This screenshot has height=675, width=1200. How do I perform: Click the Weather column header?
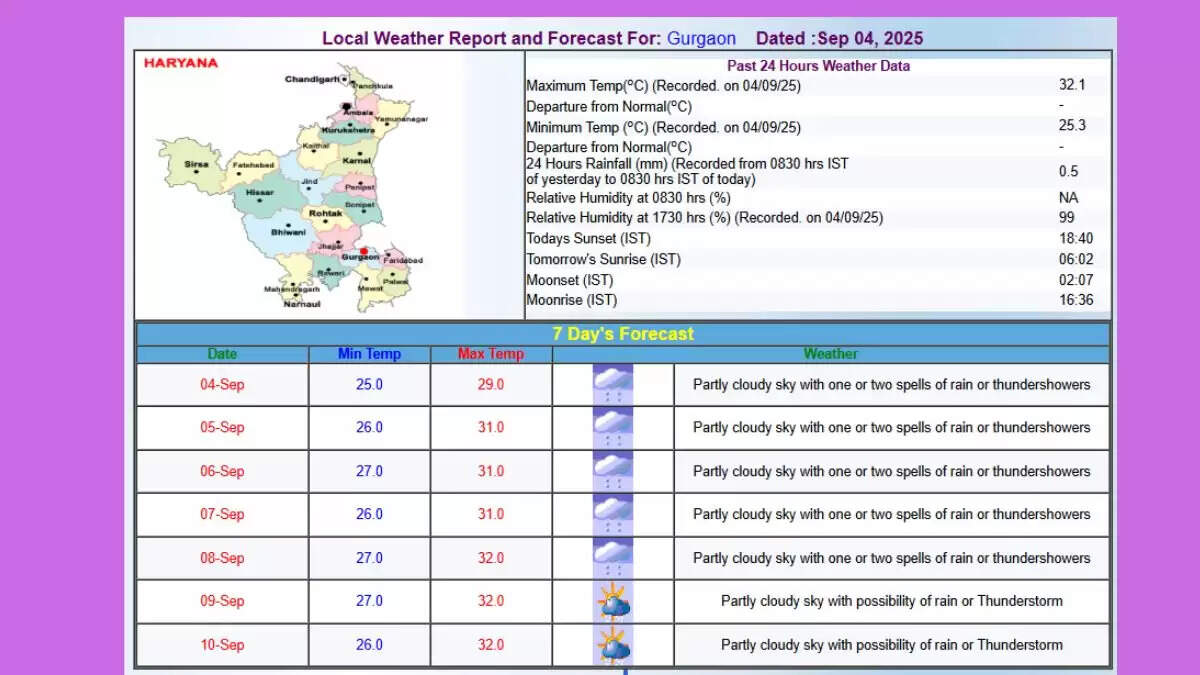831,354
